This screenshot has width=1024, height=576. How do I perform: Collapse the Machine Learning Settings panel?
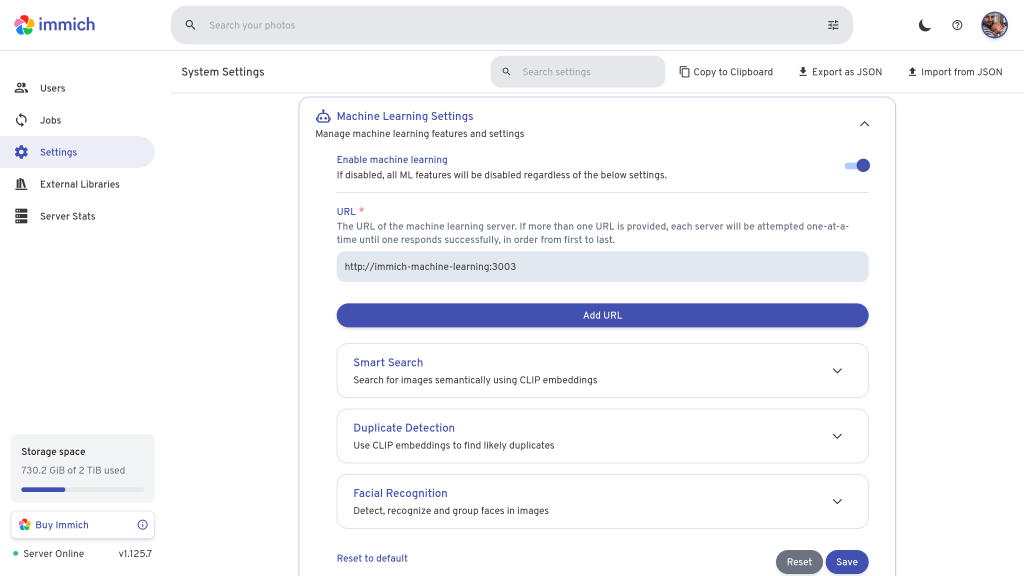click(864, 124)
